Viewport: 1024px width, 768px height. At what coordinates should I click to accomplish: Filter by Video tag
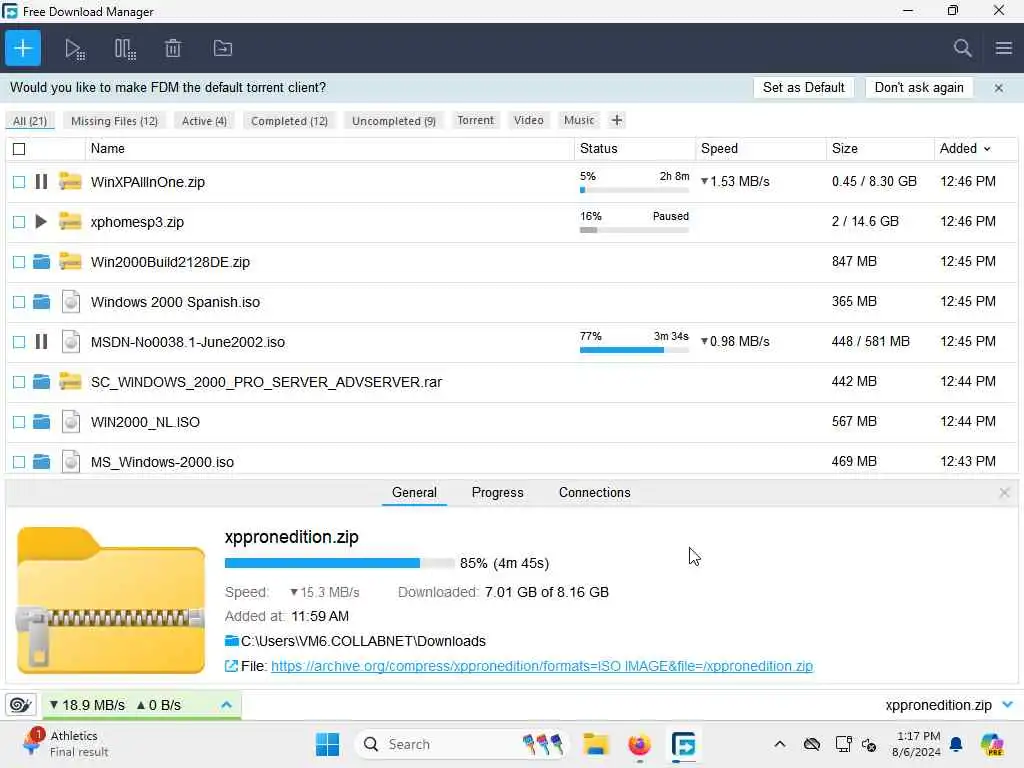click(x=528, y=120)
